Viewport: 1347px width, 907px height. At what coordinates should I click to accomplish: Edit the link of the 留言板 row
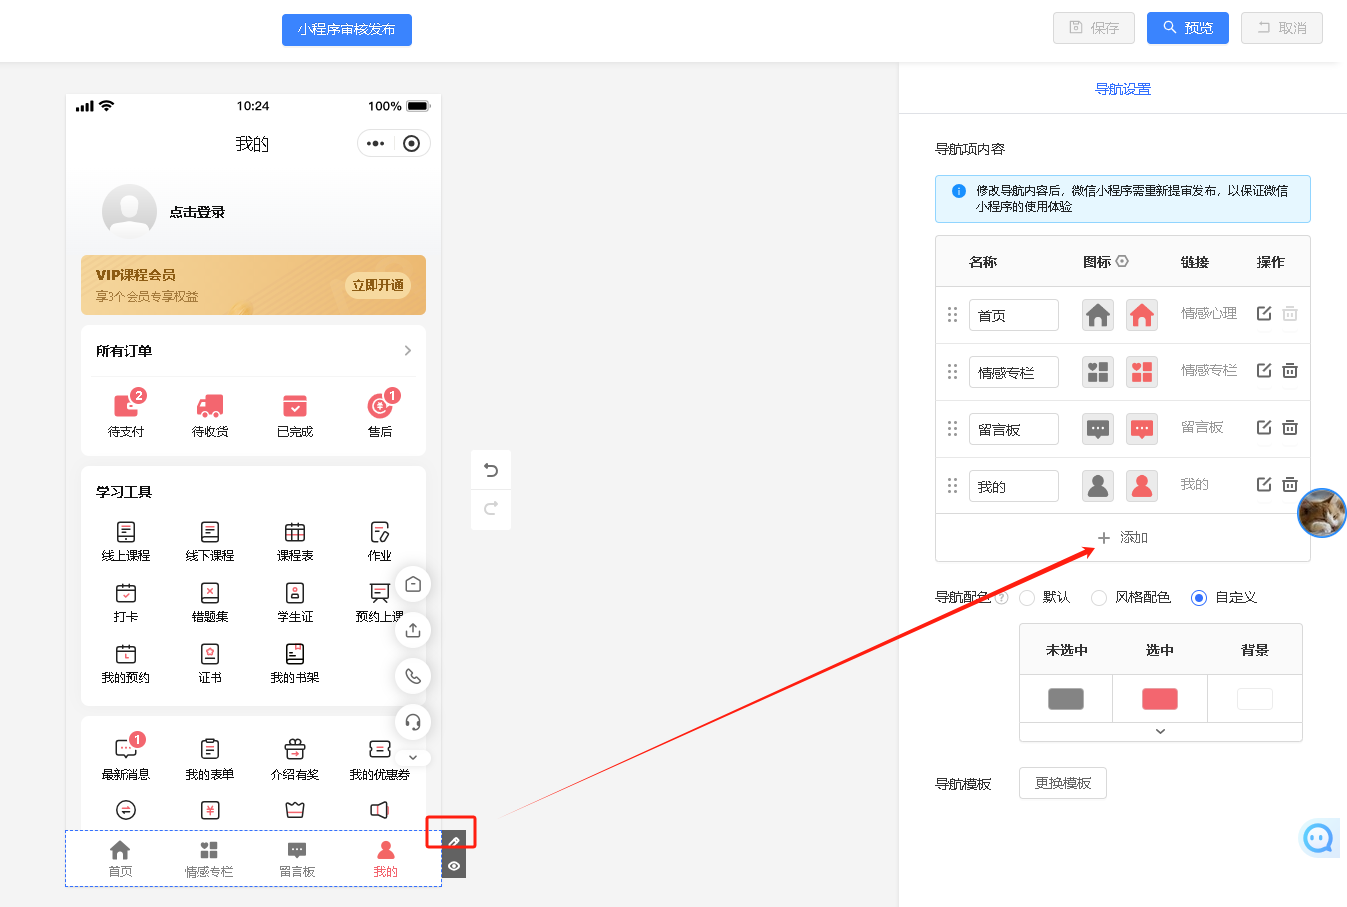pyautogui.click(x=1264, y=428)
